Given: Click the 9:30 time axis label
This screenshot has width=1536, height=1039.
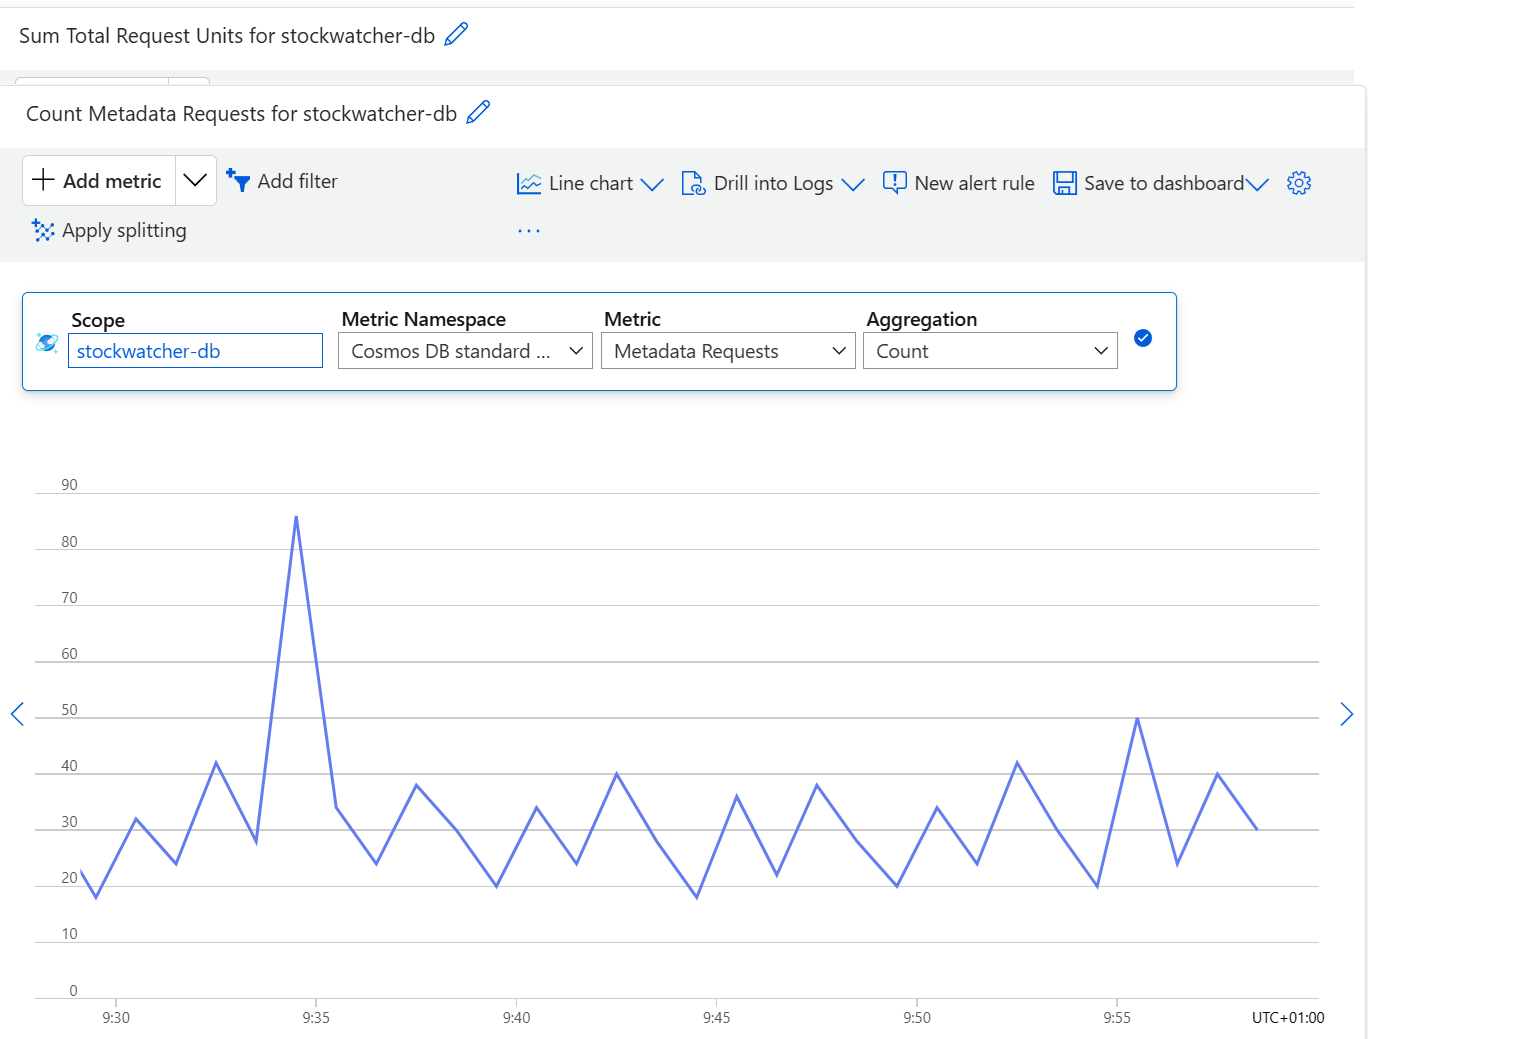Looking at the screenshot, I should click(x=116, y=1018).
